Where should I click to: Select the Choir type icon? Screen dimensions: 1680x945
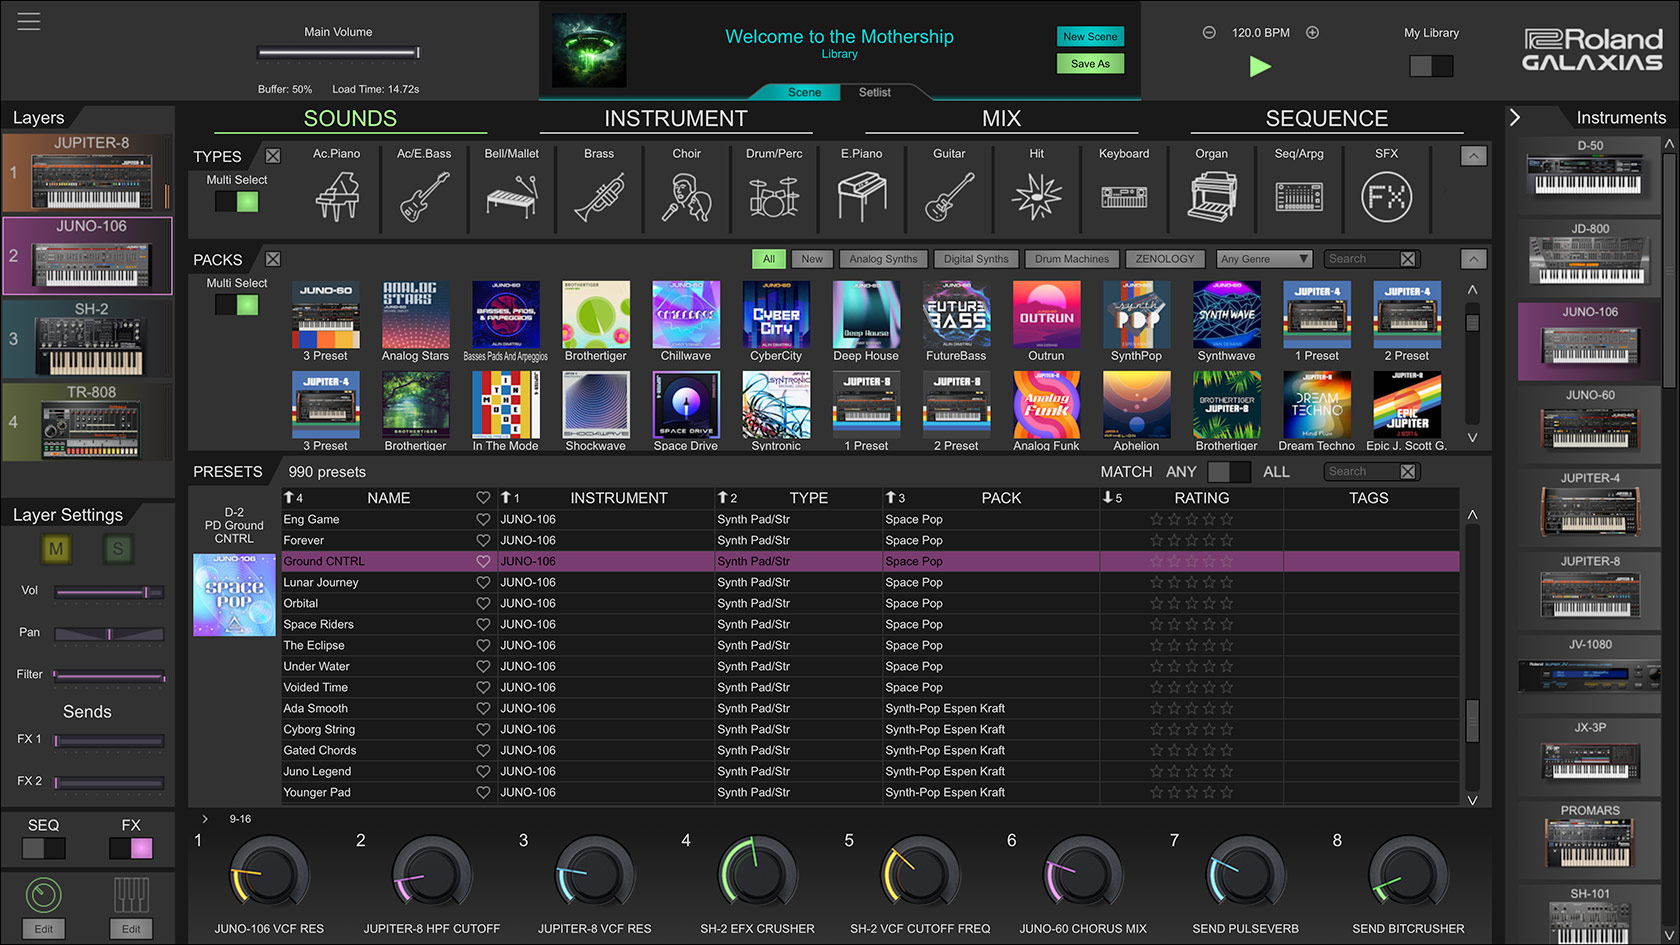pyautogui.click(x=687, y=196)
